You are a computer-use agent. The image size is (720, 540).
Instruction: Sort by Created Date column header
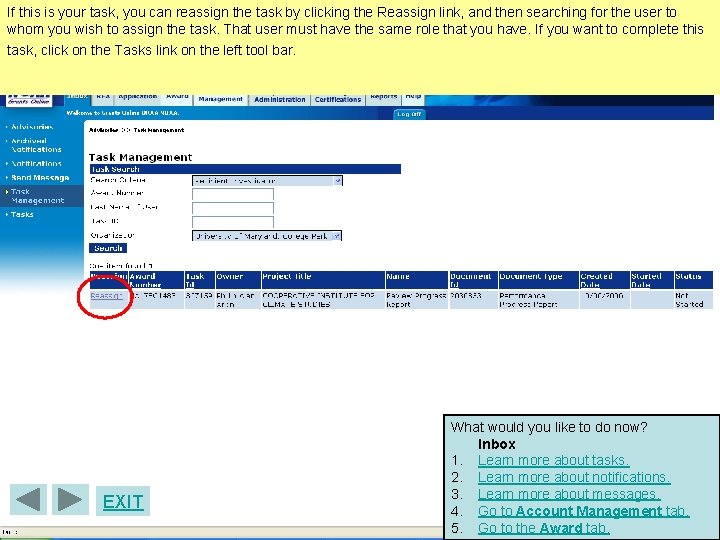pyautogui.click(x=604, y=280)
